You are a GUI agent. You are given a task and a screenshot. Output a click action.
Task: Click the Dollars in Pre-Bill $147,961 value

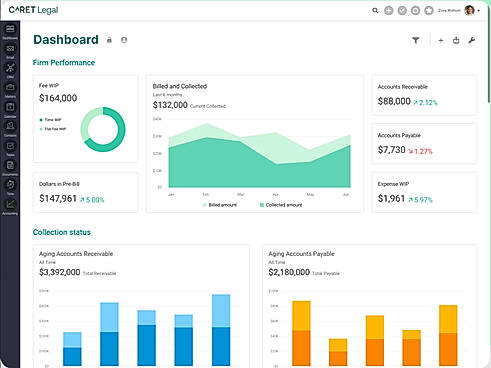[58, 198]
